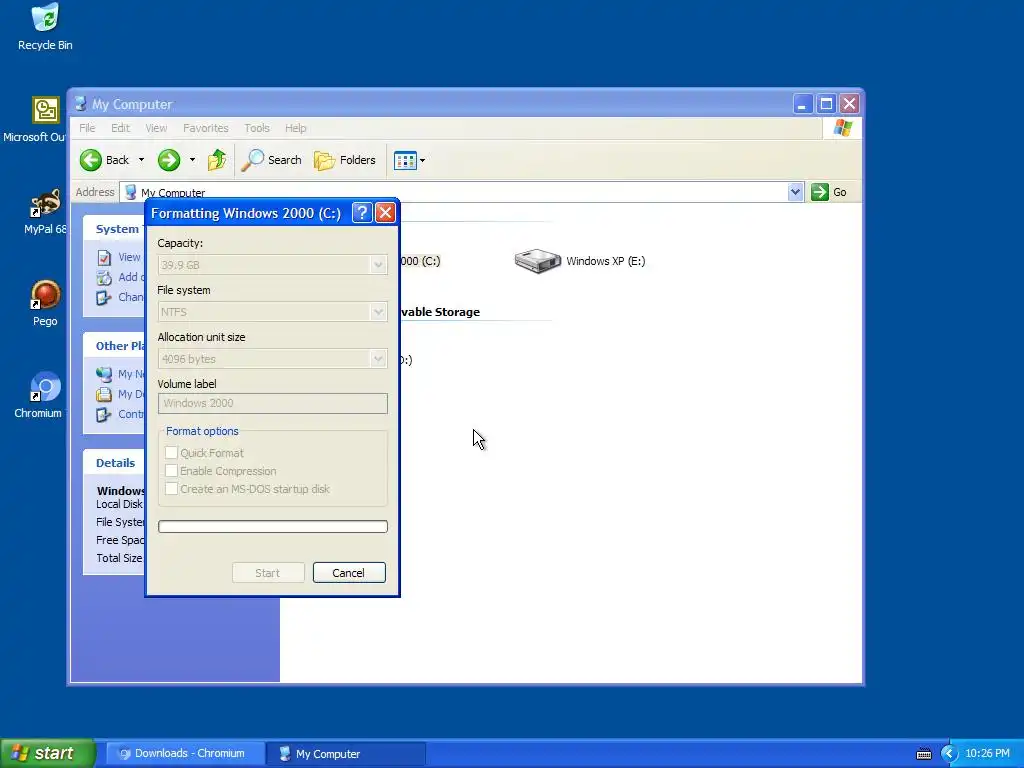This screenshot has height=768, width=1024.
Task: Click the Details panel header
Action: click(x=116, y=463)
